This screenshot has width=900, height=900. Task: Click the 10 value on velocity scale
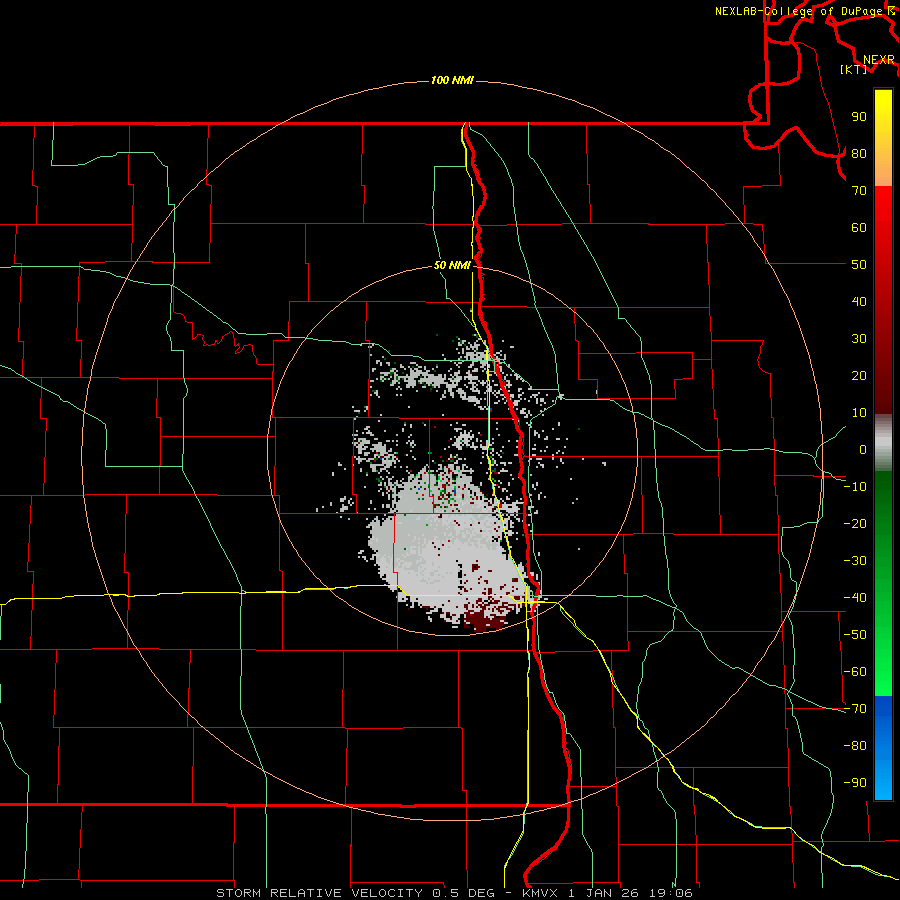pyautogui.click(x=859, y=413)
